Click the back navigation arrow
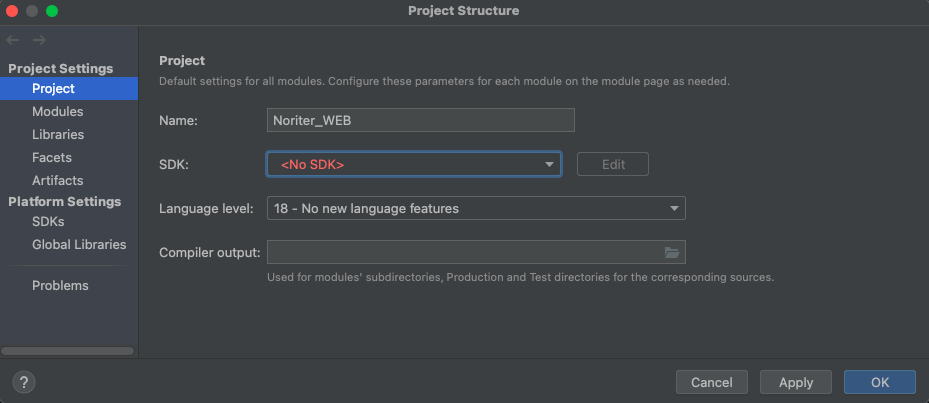 13,40
